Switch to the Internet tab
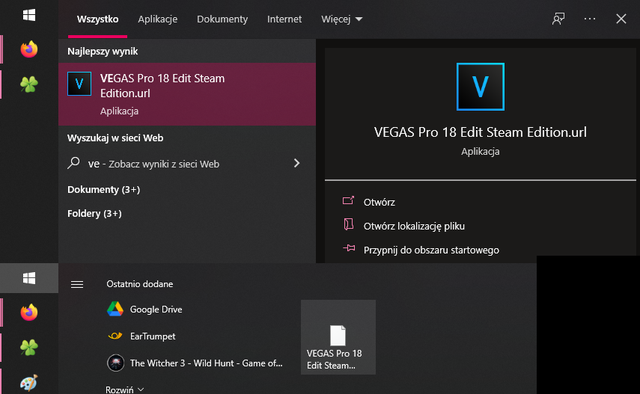The height and width of the screenshot is (394, 640). (284, 19)
